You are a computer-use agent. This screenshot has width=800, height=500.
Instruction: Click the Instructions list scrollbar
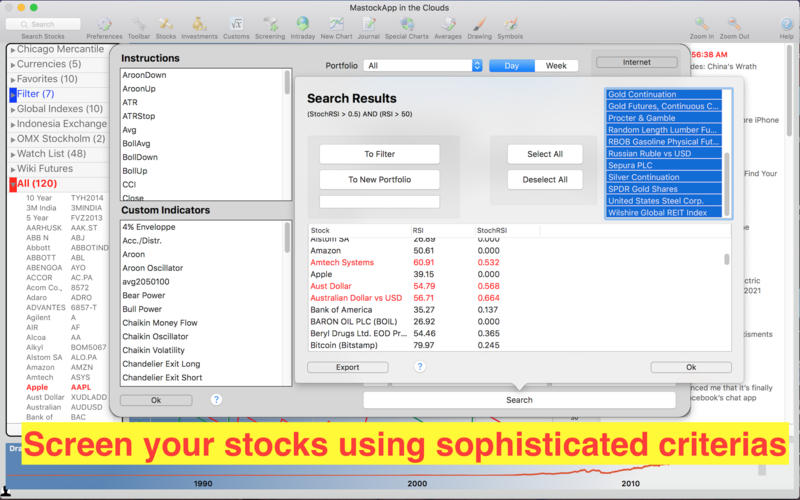[x=287, y=82]
